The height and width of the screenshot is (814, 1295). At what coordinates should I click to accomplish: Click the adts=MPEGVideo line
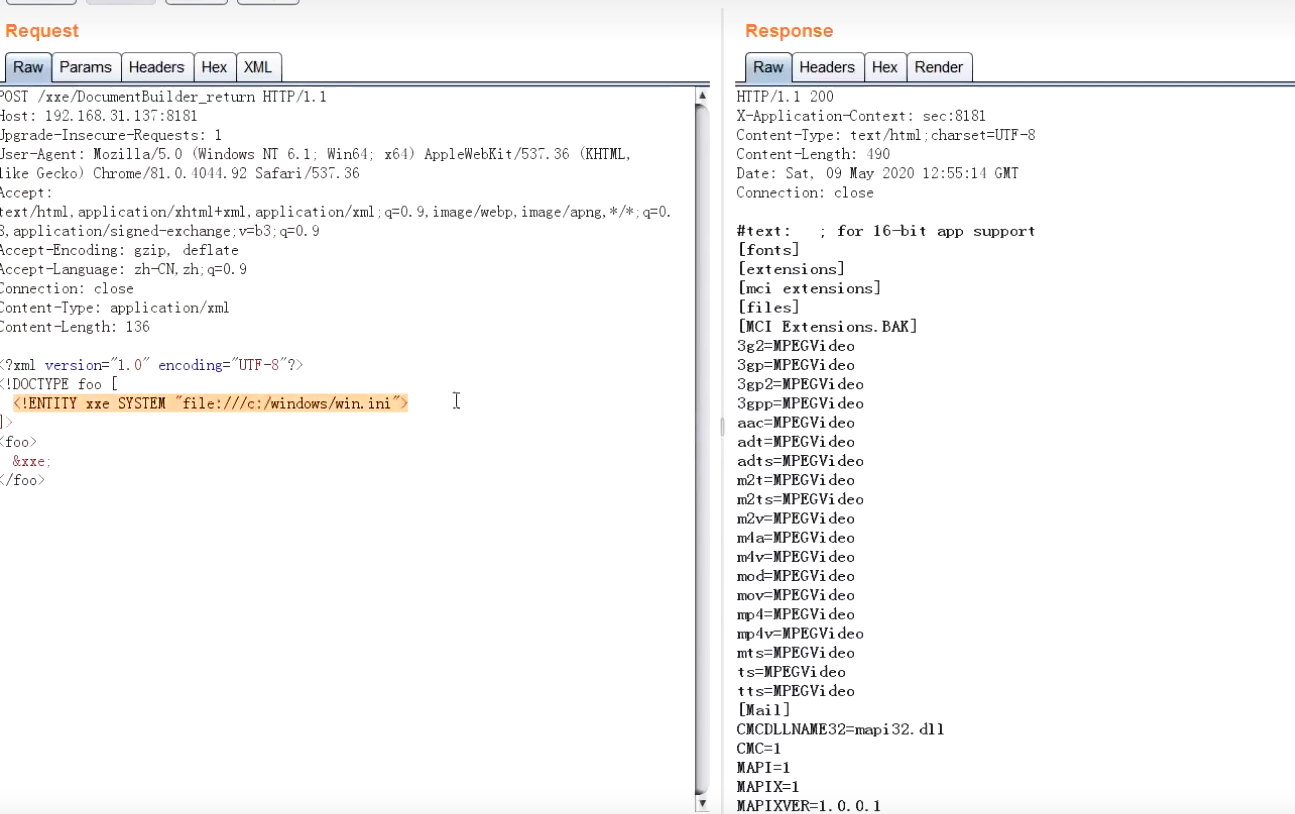[x=800, y=461]
